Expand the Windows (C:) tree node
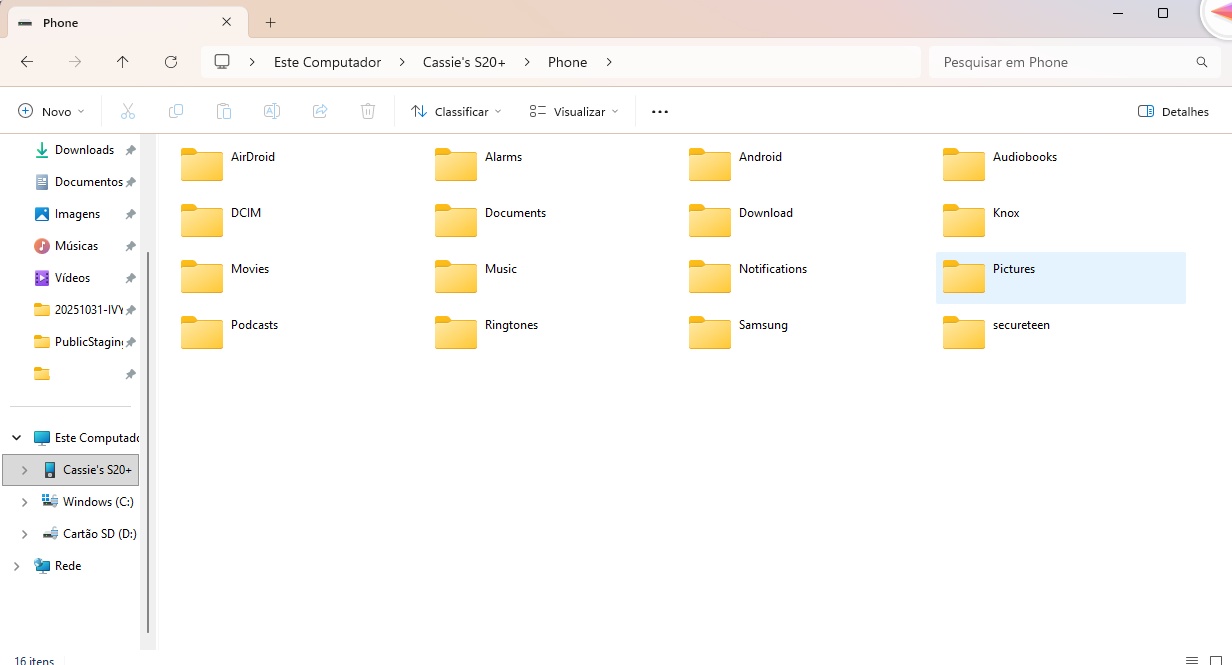The image size is (1232, 665). click(x=24, y=502)
